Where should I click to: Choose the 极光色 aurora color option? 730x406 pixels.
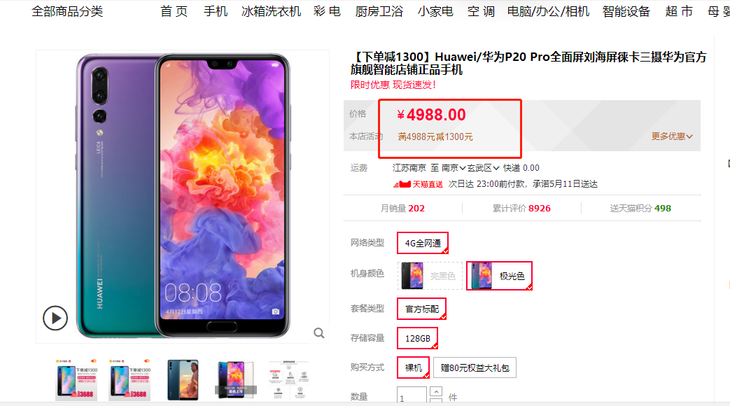pyautogui.click(x=499, y=276)
